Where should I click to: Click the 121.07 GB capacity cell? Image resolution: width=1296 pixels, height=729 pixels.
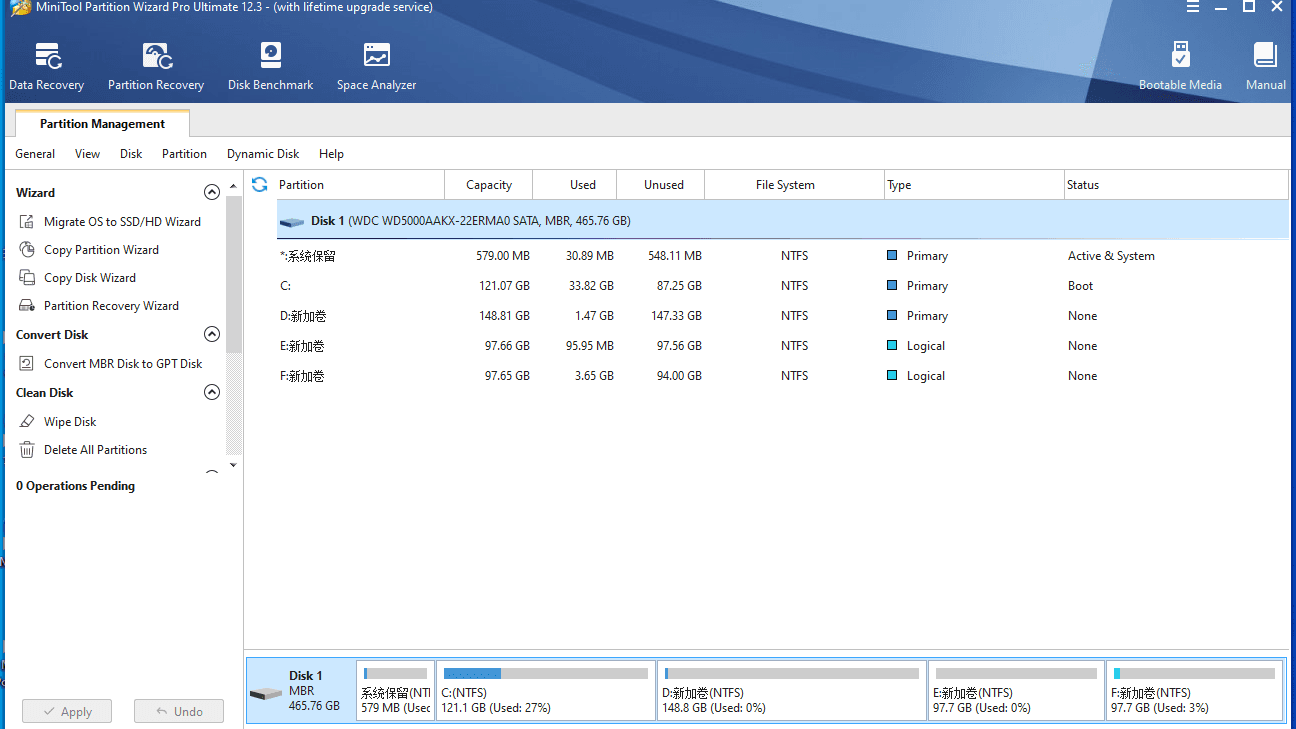(504, 286)
